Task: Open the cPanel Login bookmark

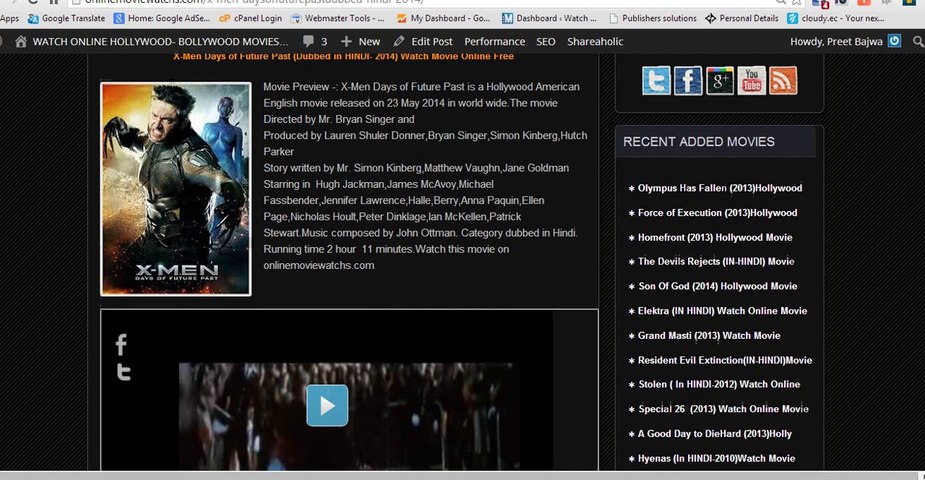Action: coord(250,18)
